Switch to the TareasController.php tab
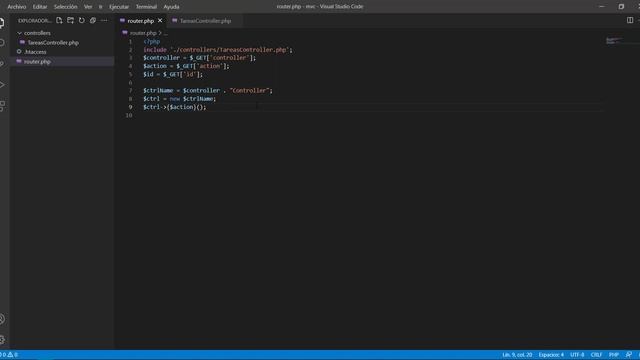Image resolution: width=640 pixels, height=360 pixels. [205, 21]
